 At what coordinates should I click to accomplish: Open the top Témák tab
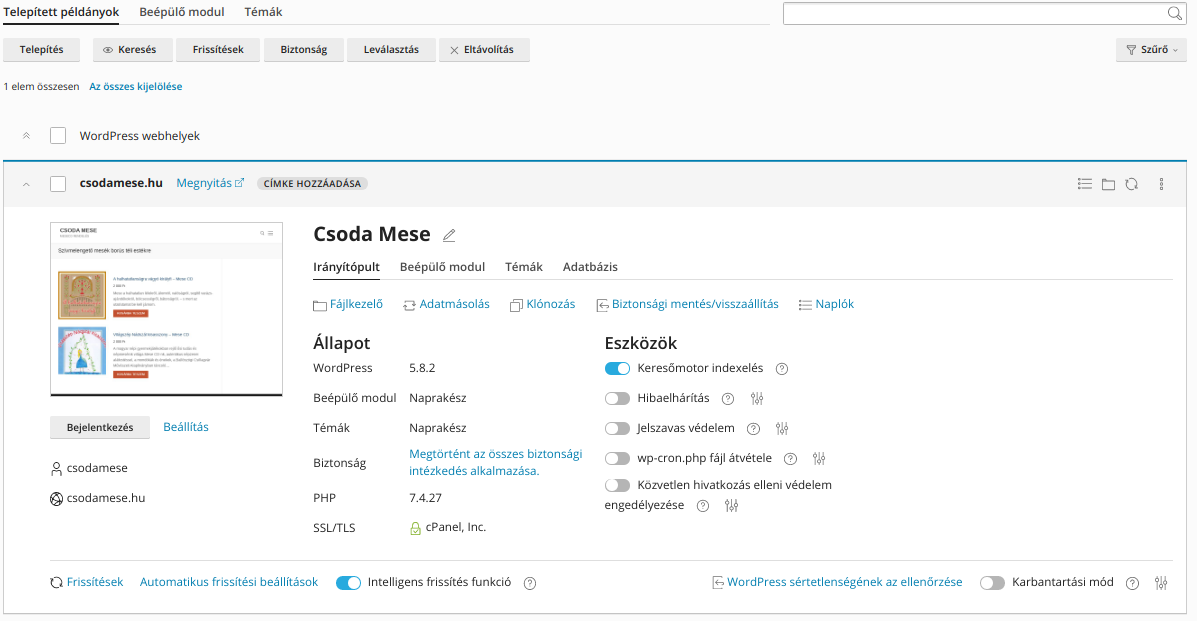(x=263, y=12)
